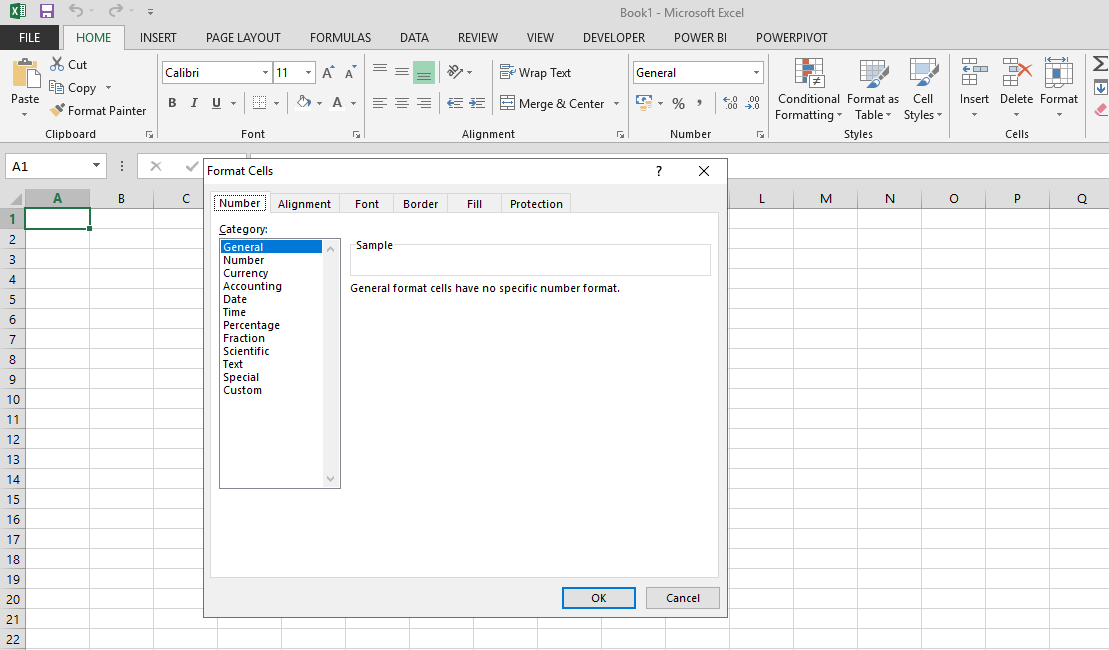Screen dimensions: 1109x650
Task: Toggle the highlighted Bottom Align button
Action: tap(424, 71)
